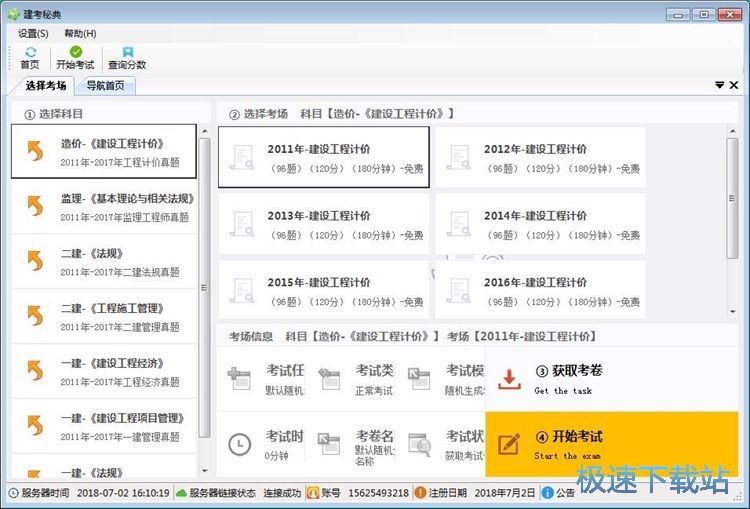Click exam room list scrollbar down arrow

click(732, 312)
